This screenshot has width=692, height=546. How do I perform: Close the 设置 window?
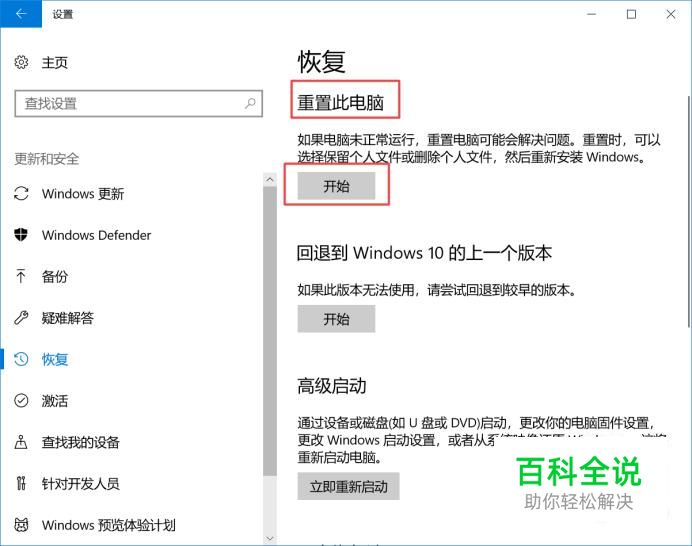point(671,14)
